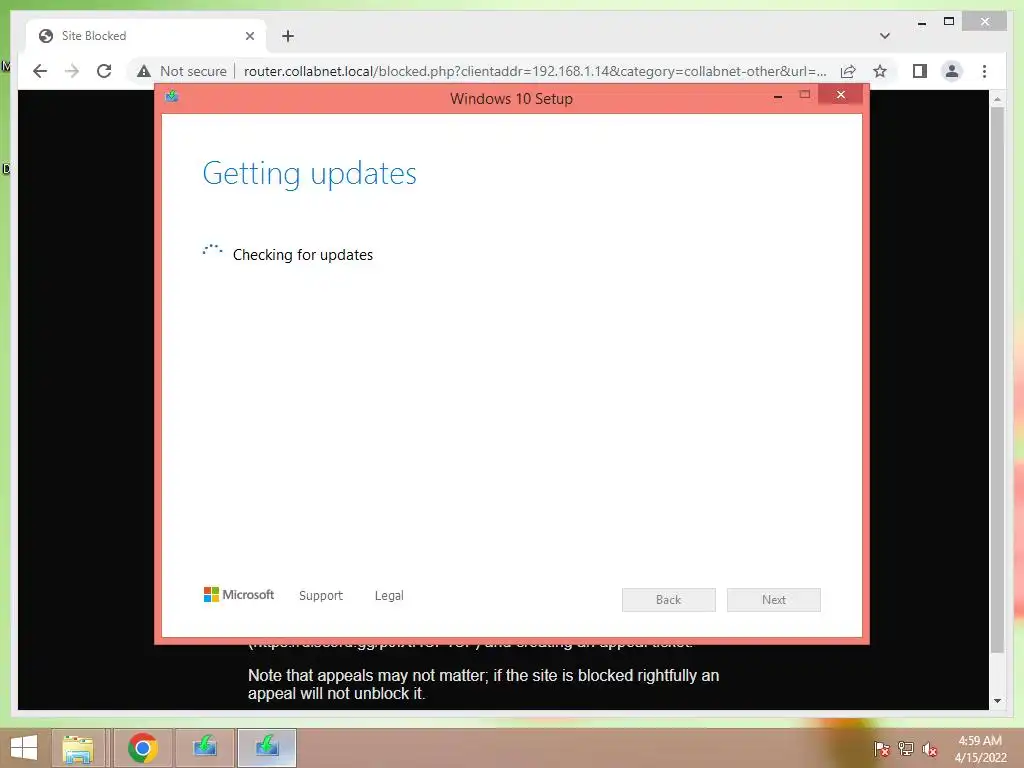This screenshot has height=768, width=1024.
Task: Open the Windows Start button
Action: tap(24, 748)
